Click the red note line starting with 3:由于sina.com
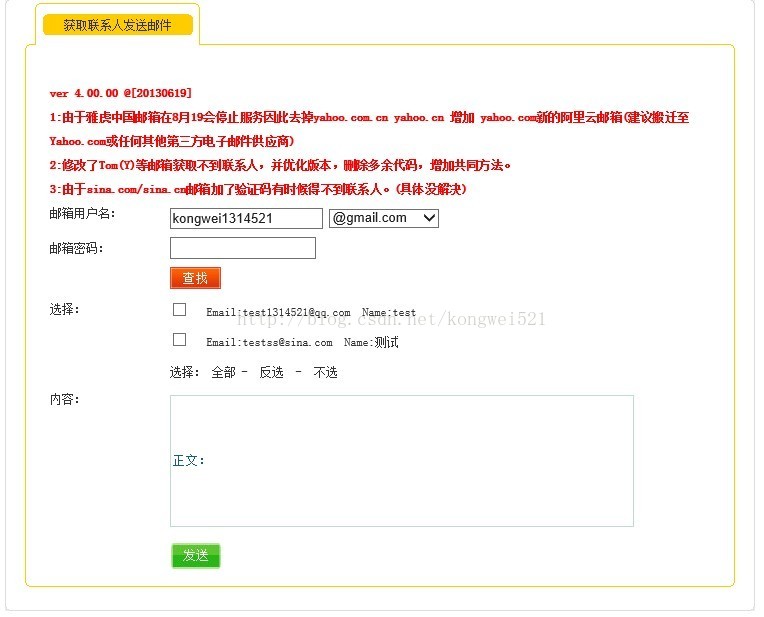 point(258,189)
